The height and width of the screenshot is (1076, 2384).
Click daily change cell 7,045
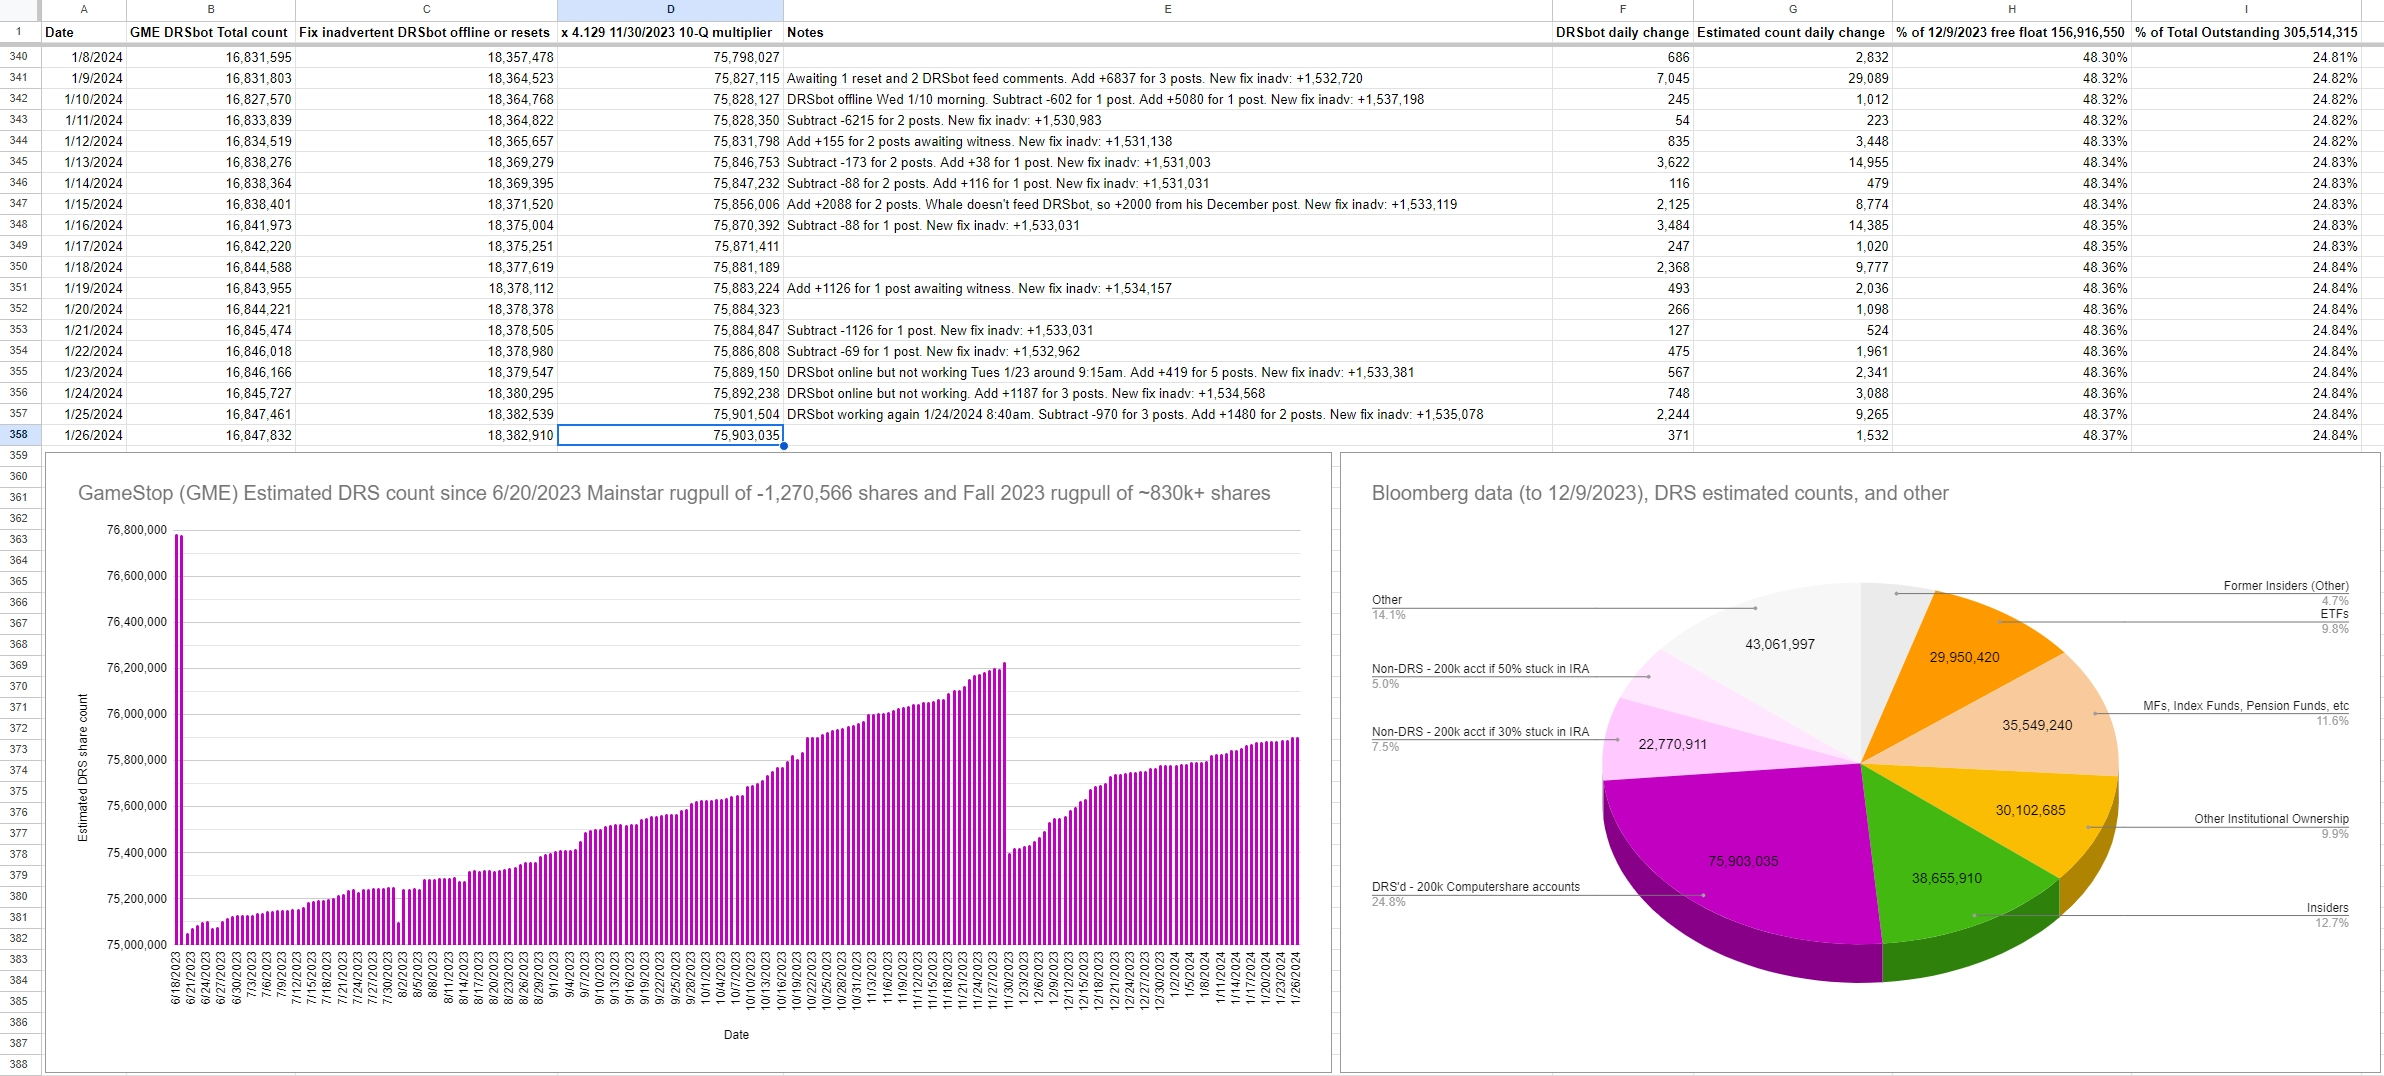pyautogui.click(x=1622, y=78)
